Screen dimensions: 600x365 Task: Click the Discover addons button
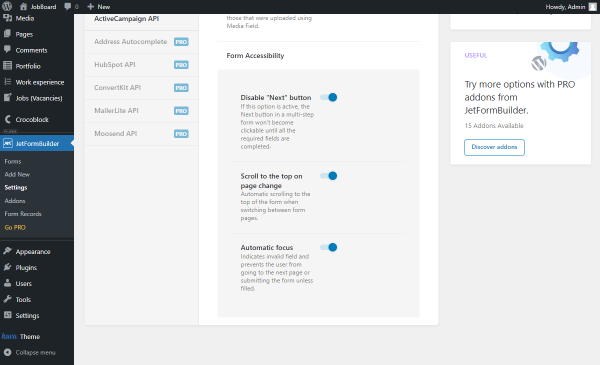click(494, 147)
